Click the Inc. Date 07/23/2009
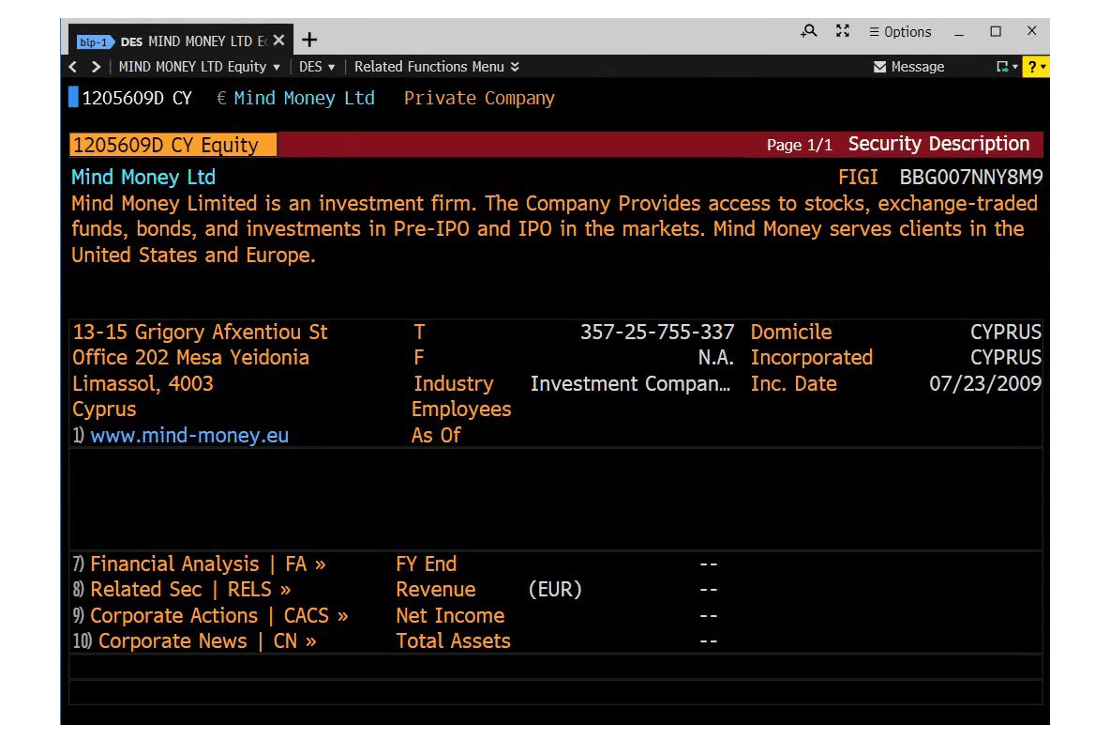 985,384
